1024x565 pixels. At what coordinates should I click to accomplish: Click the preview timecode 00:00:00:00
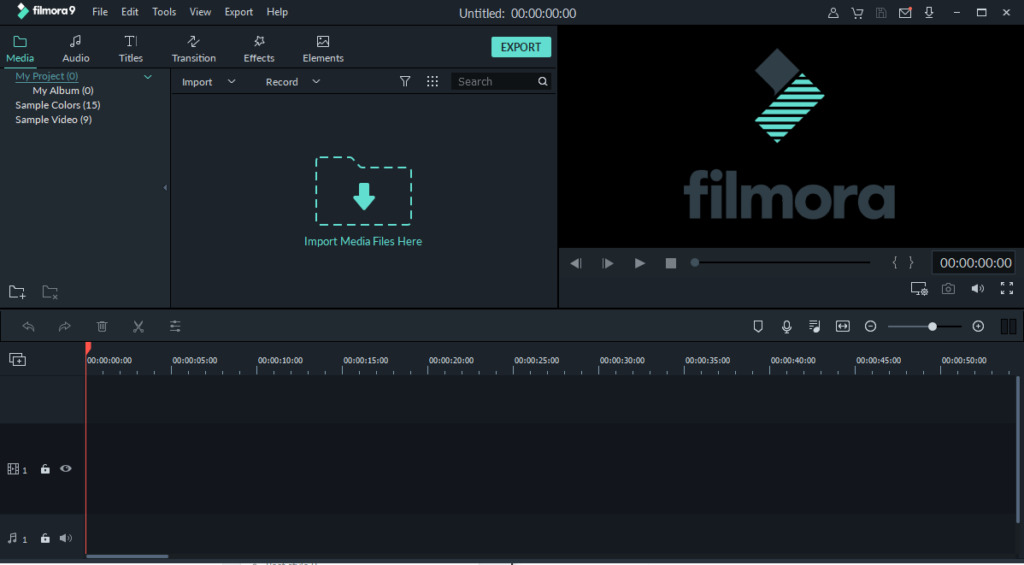point(975,263)
